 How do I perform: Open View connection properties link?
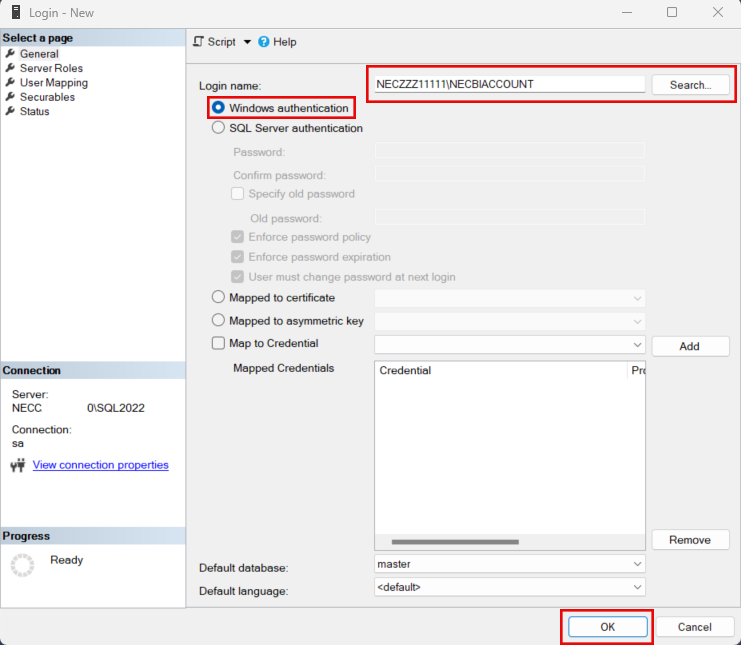click(x=100, y=465)
